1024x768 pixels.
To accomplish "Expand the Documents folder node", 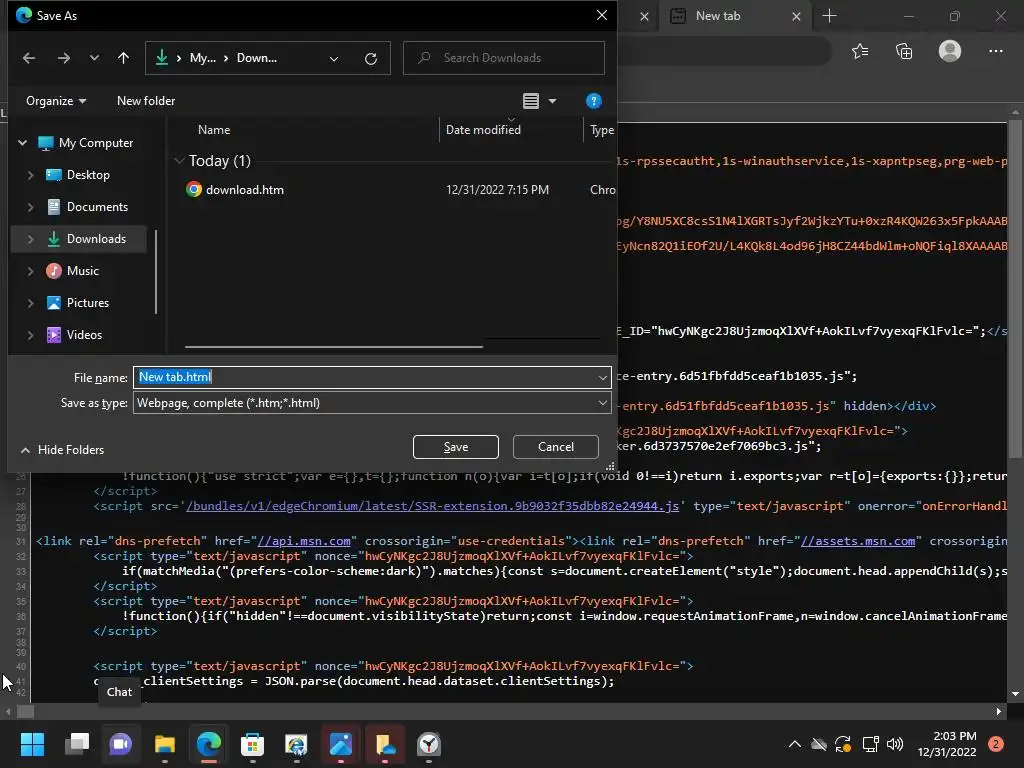I will click(x=31, y=207).
